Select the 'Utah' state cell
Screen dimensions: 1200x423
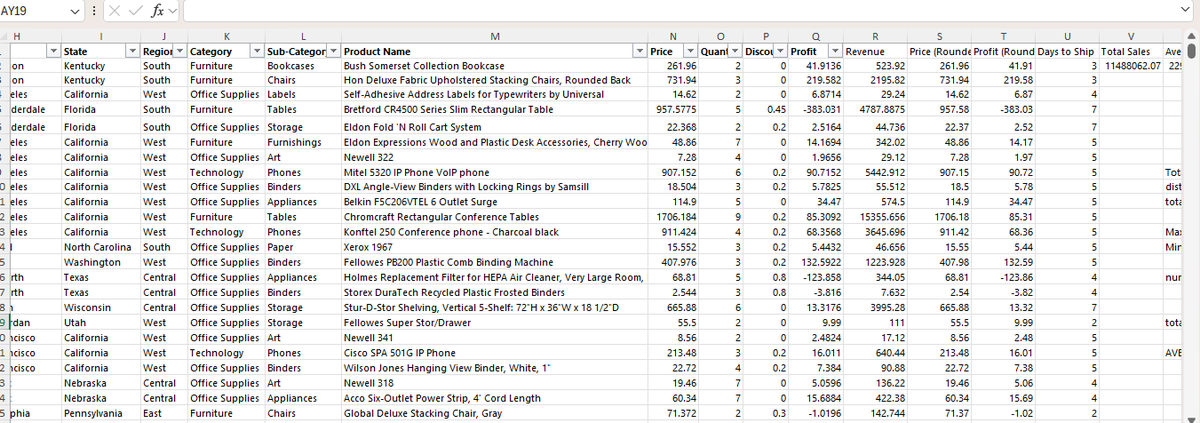click(100, 323)
